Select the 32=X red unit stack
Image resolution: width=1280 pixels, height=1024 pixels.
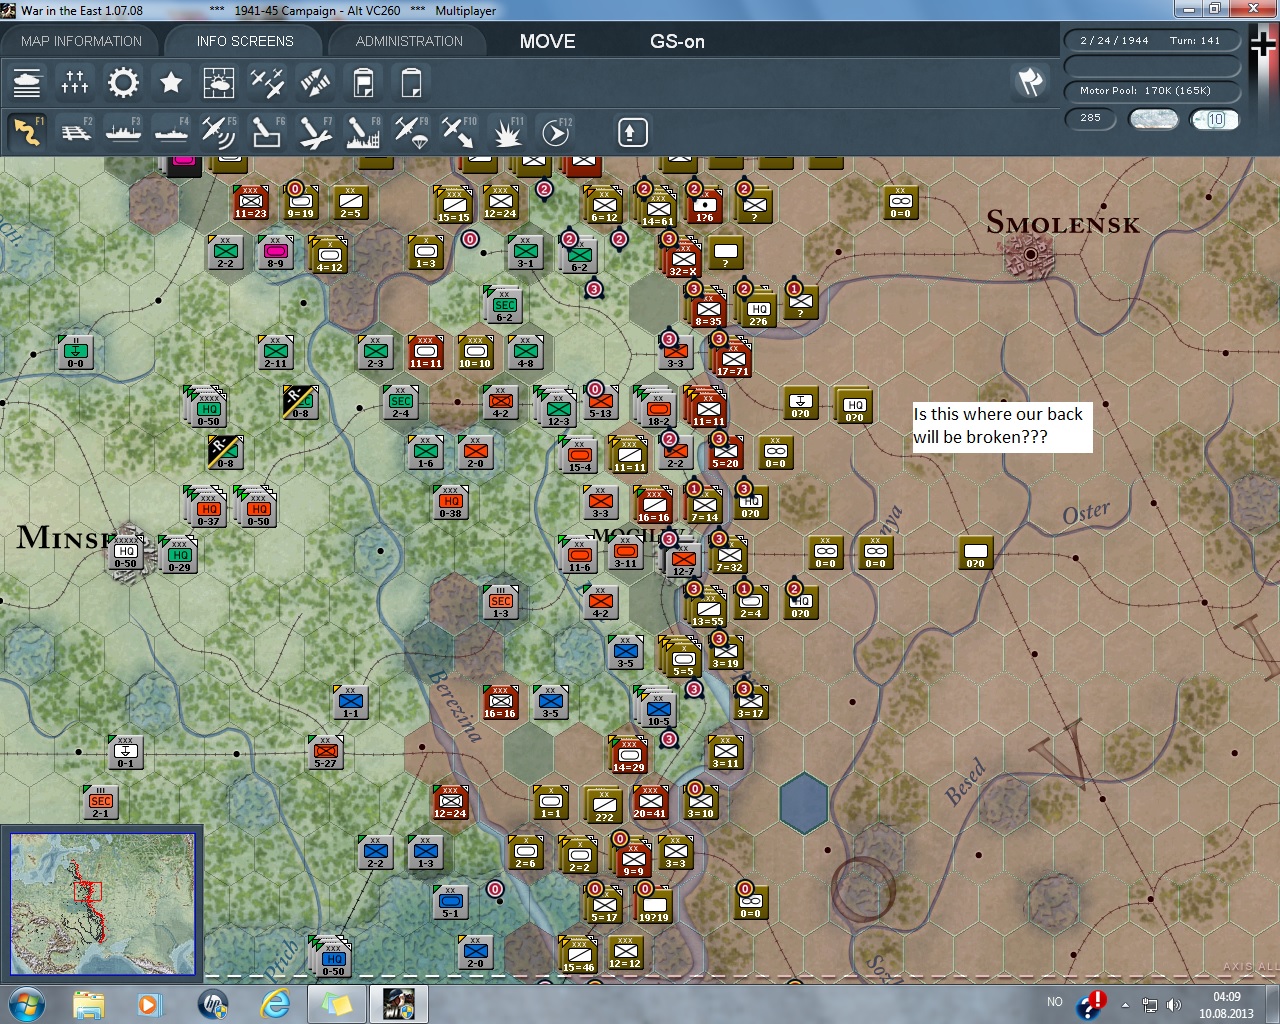point(683,259)
